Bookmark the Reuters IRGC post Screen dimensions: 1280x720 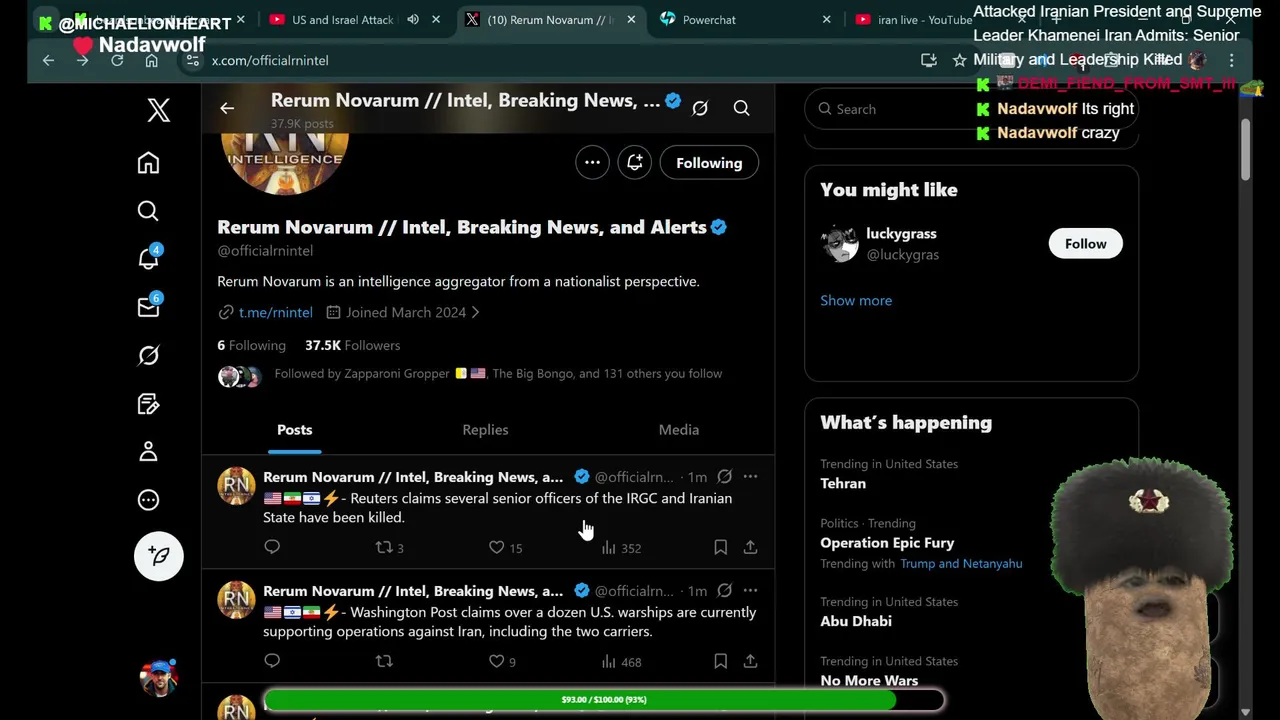click(x=720, y=547)
